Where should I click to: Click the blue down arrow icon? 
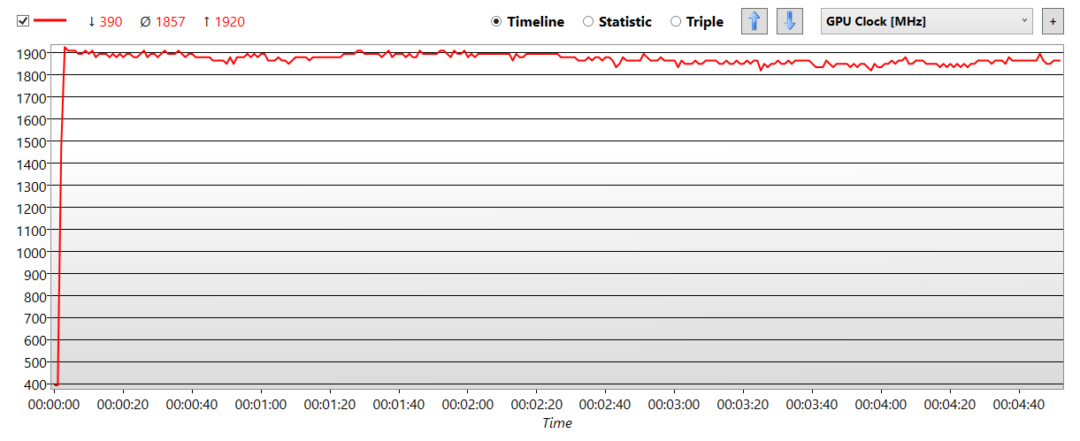point(790,21)
